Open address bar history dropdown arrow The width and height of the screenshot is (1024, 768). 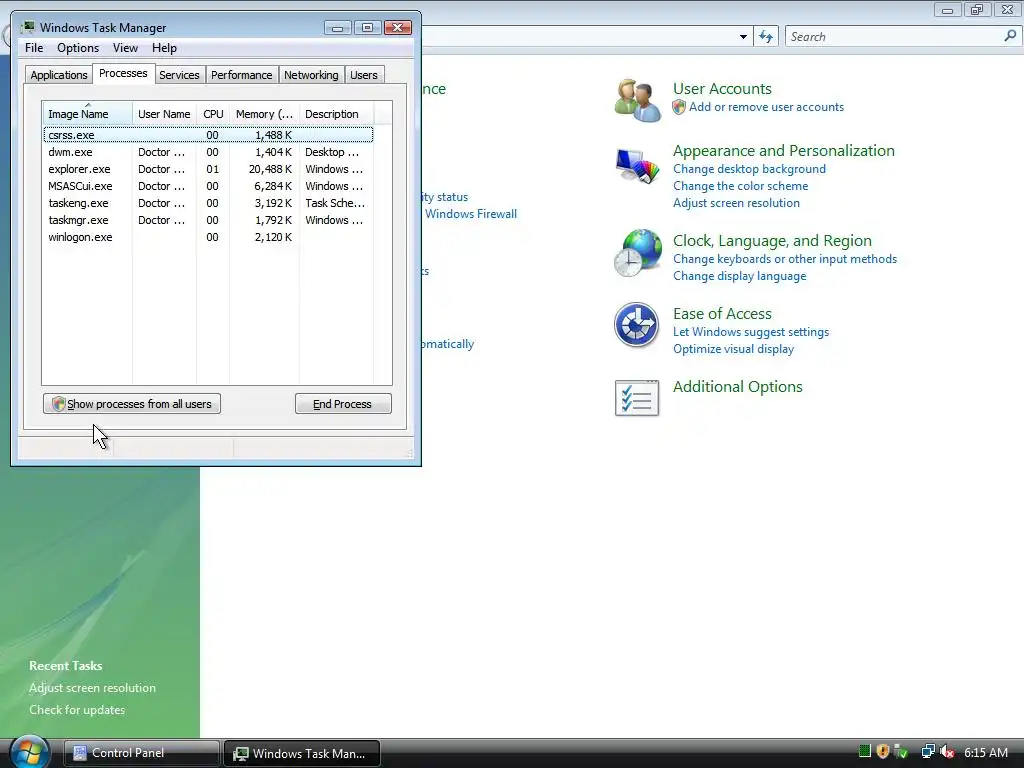[x=743, y=37]
